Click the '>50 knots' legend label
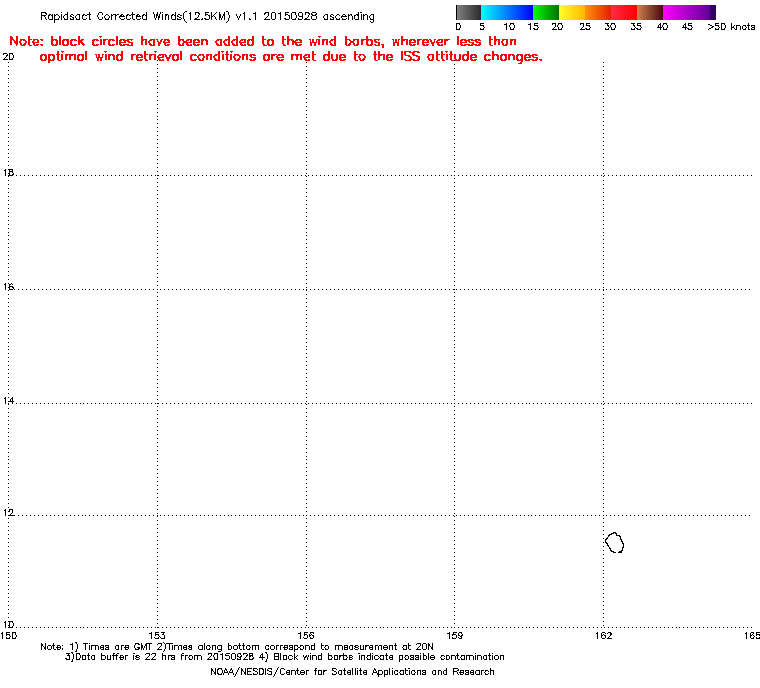 (731, 27)
